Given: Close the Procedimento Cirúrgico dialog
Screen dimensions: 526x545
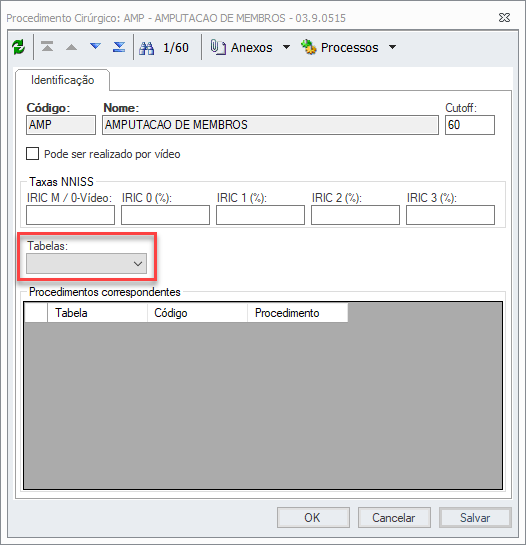Looking at the screenshot, I should coord(504,17).
